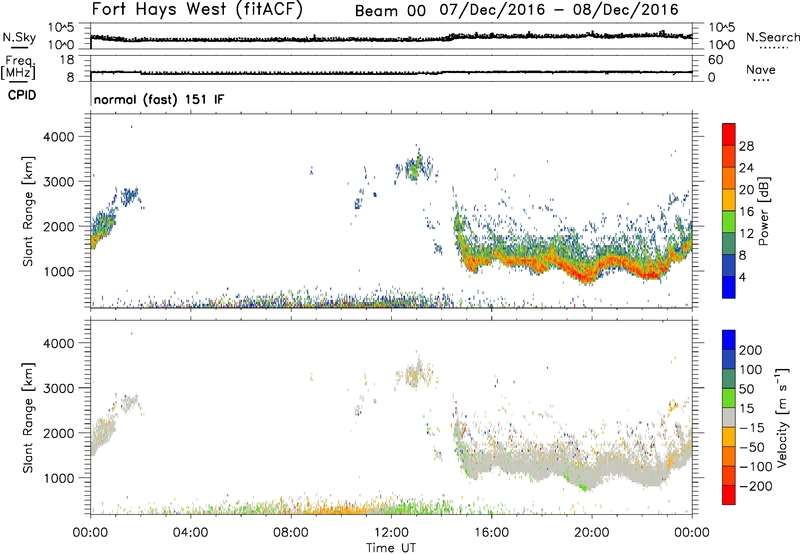Click the gray band of the velocity colorbar
Screen dimensions: 800x554
tap(729, 417)
